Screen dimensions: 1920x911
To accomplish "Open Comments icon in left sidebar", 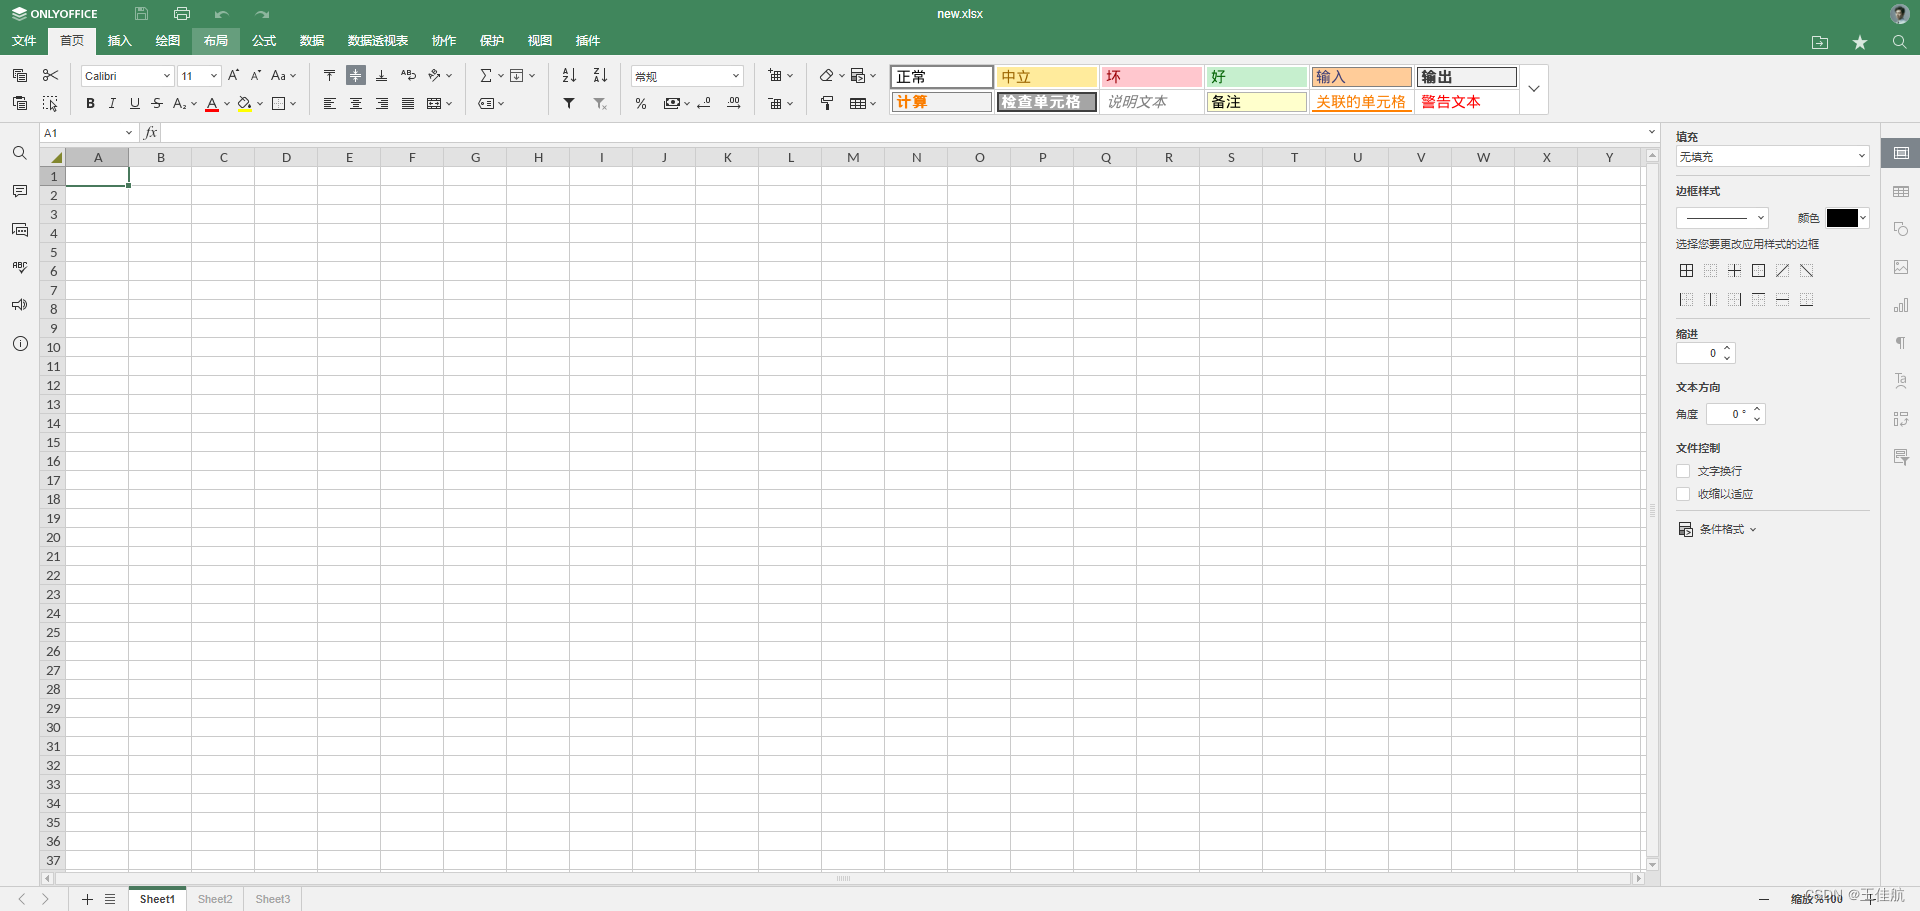I will tap(19, 191).
